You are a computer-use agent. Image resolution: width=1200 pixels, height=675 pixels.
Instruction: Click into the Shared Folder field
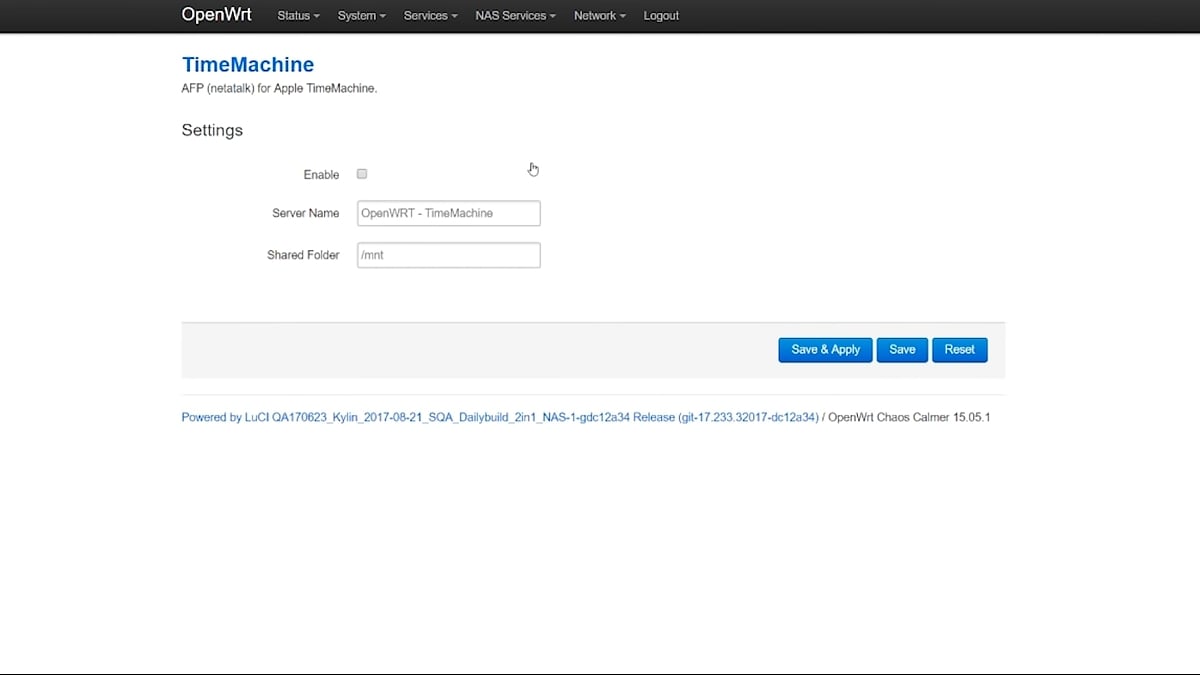click(448, 255)
